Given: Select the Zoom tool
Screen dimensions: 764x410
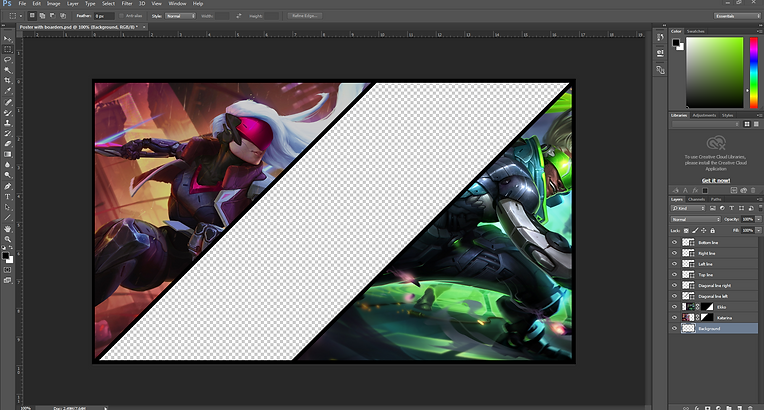Looking at the screenshot, I should point(7,239).
